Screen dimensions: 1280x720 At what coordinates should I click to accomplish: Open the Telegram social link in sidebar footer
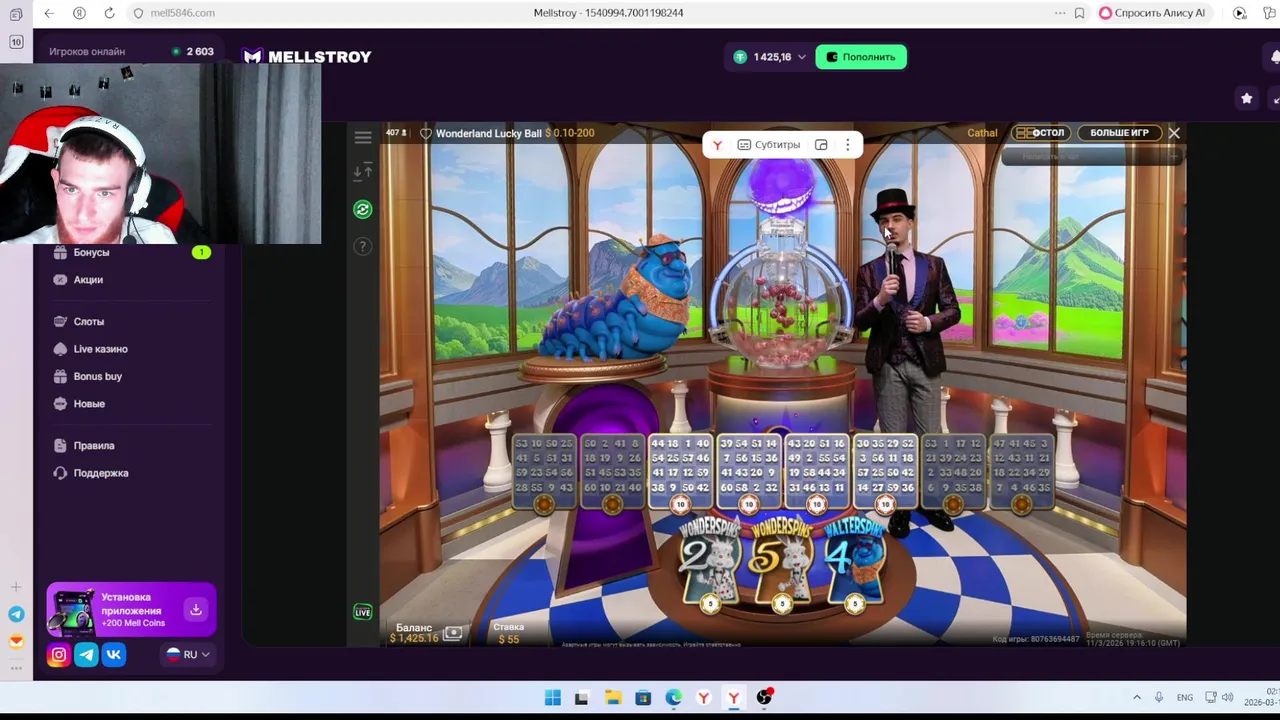pyautogui.click(x=86, y=655)
